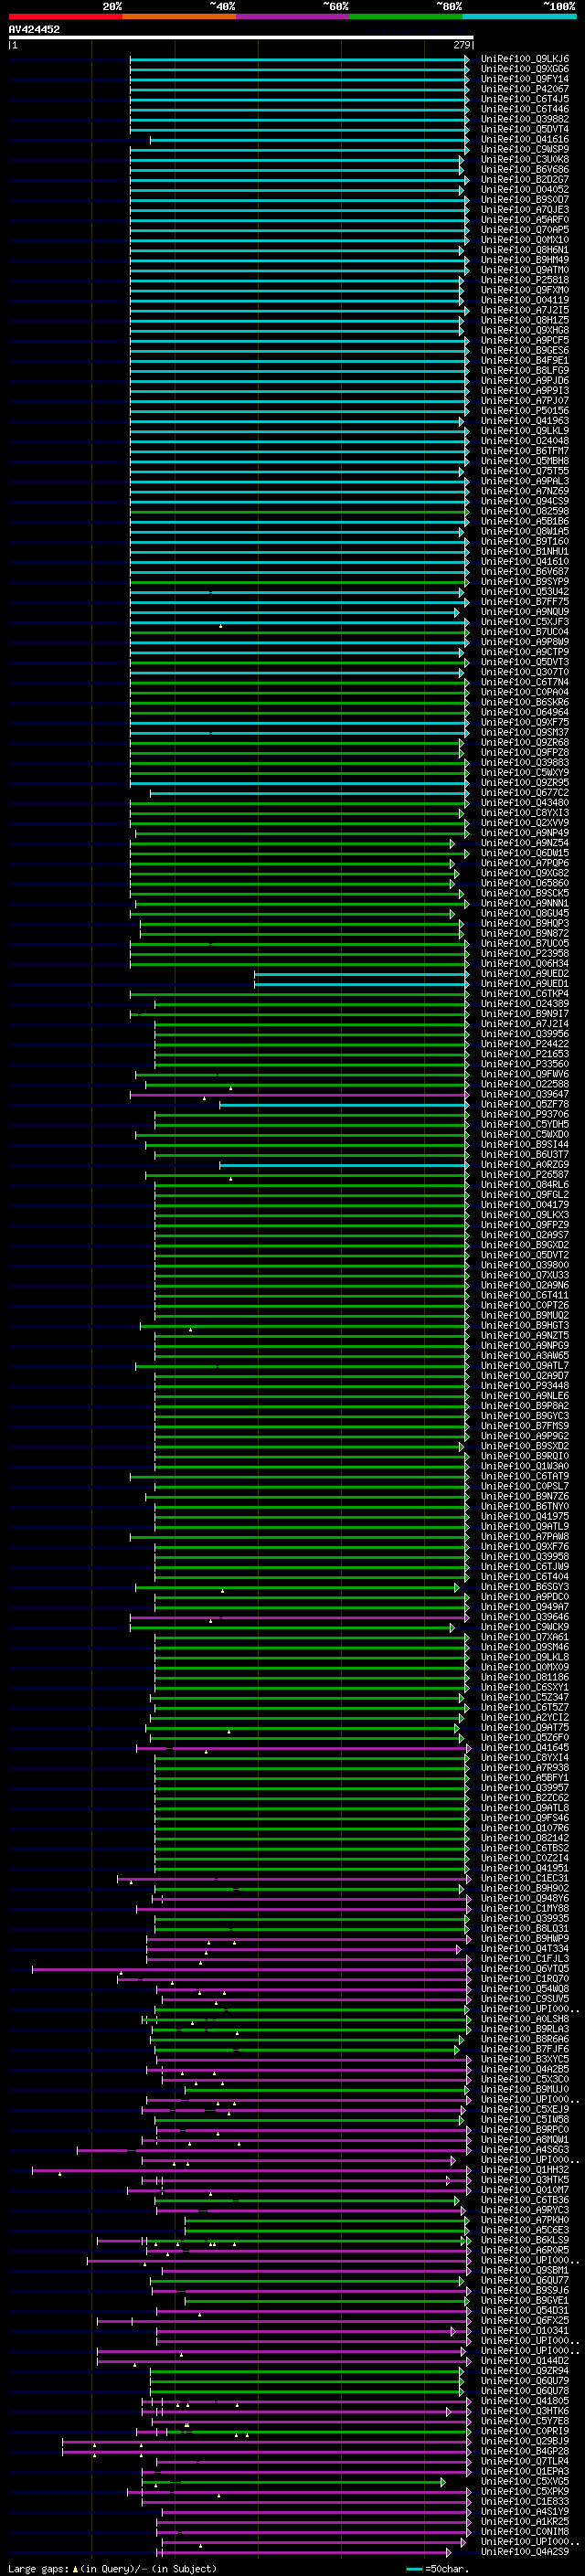Screen dimensions: 585x2576
Task: Select the label UniRef100_Q41805
Action: coord(525,2401)
